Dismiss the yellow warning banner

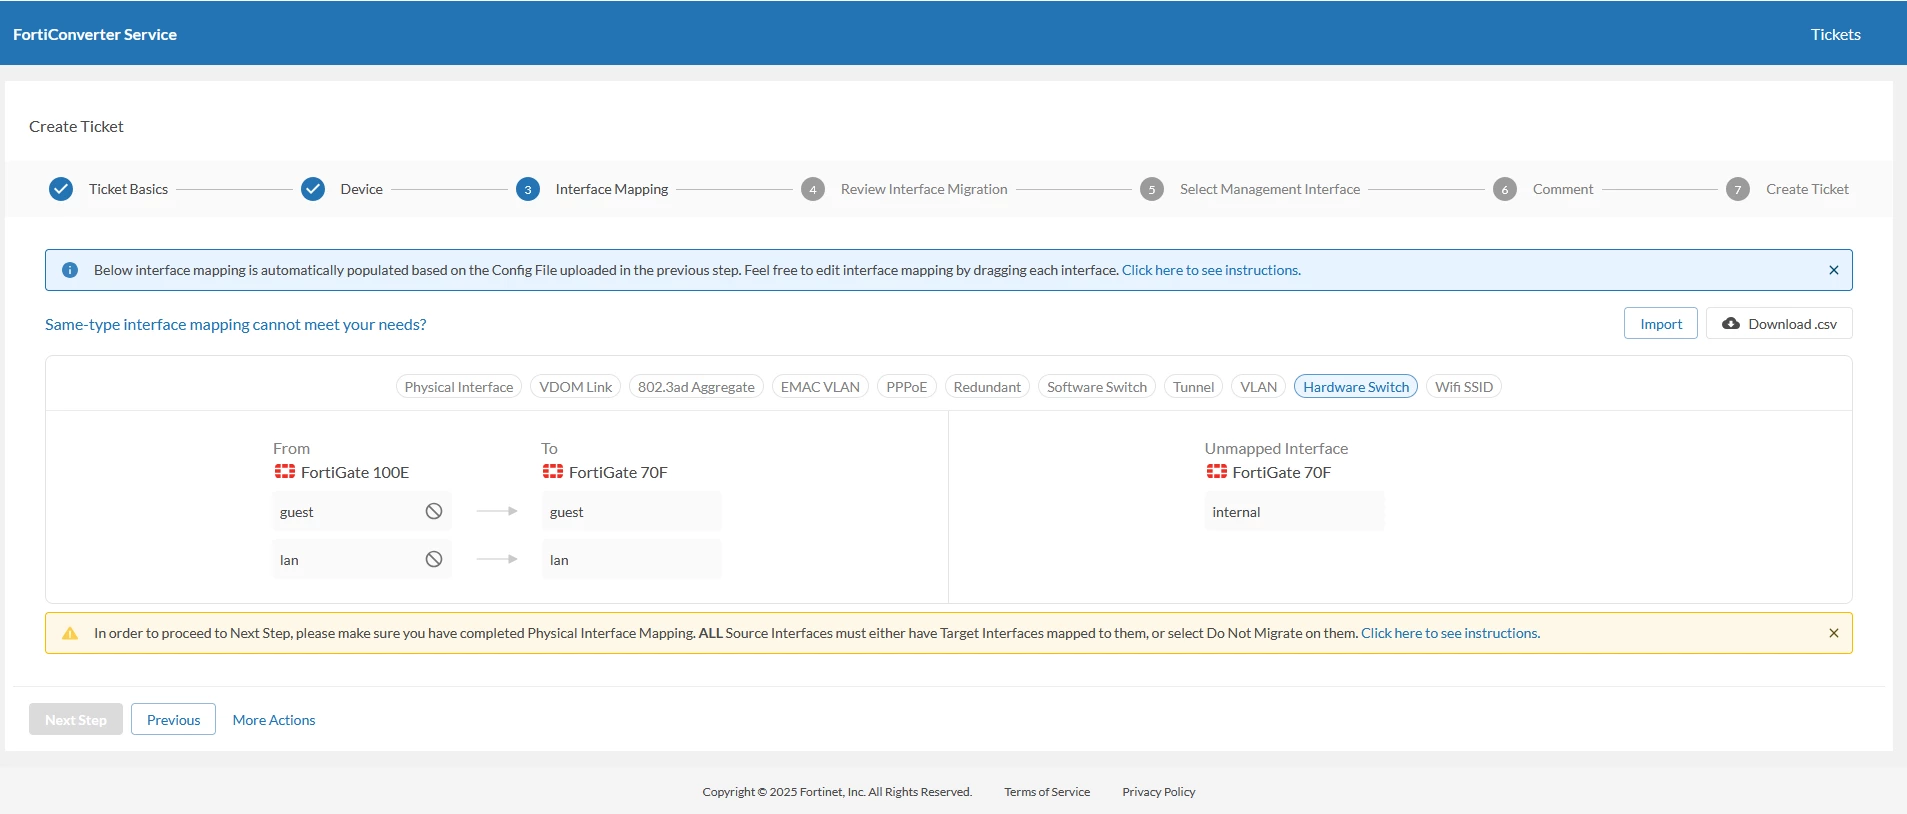tap(1834, 633)
